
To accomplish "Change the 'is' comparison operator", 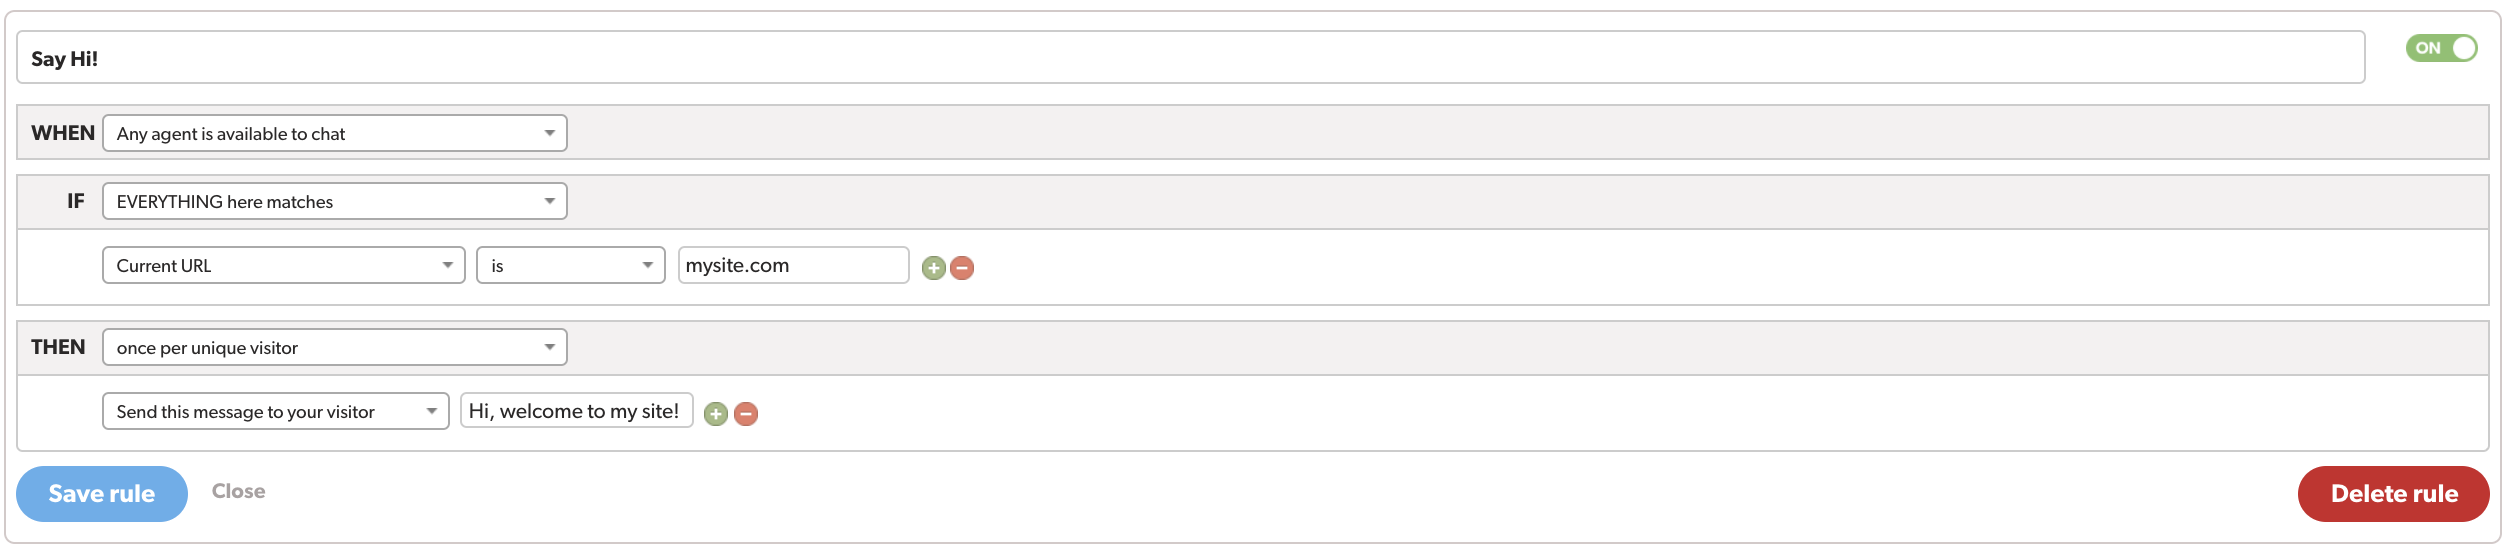I will coord(571,265).
